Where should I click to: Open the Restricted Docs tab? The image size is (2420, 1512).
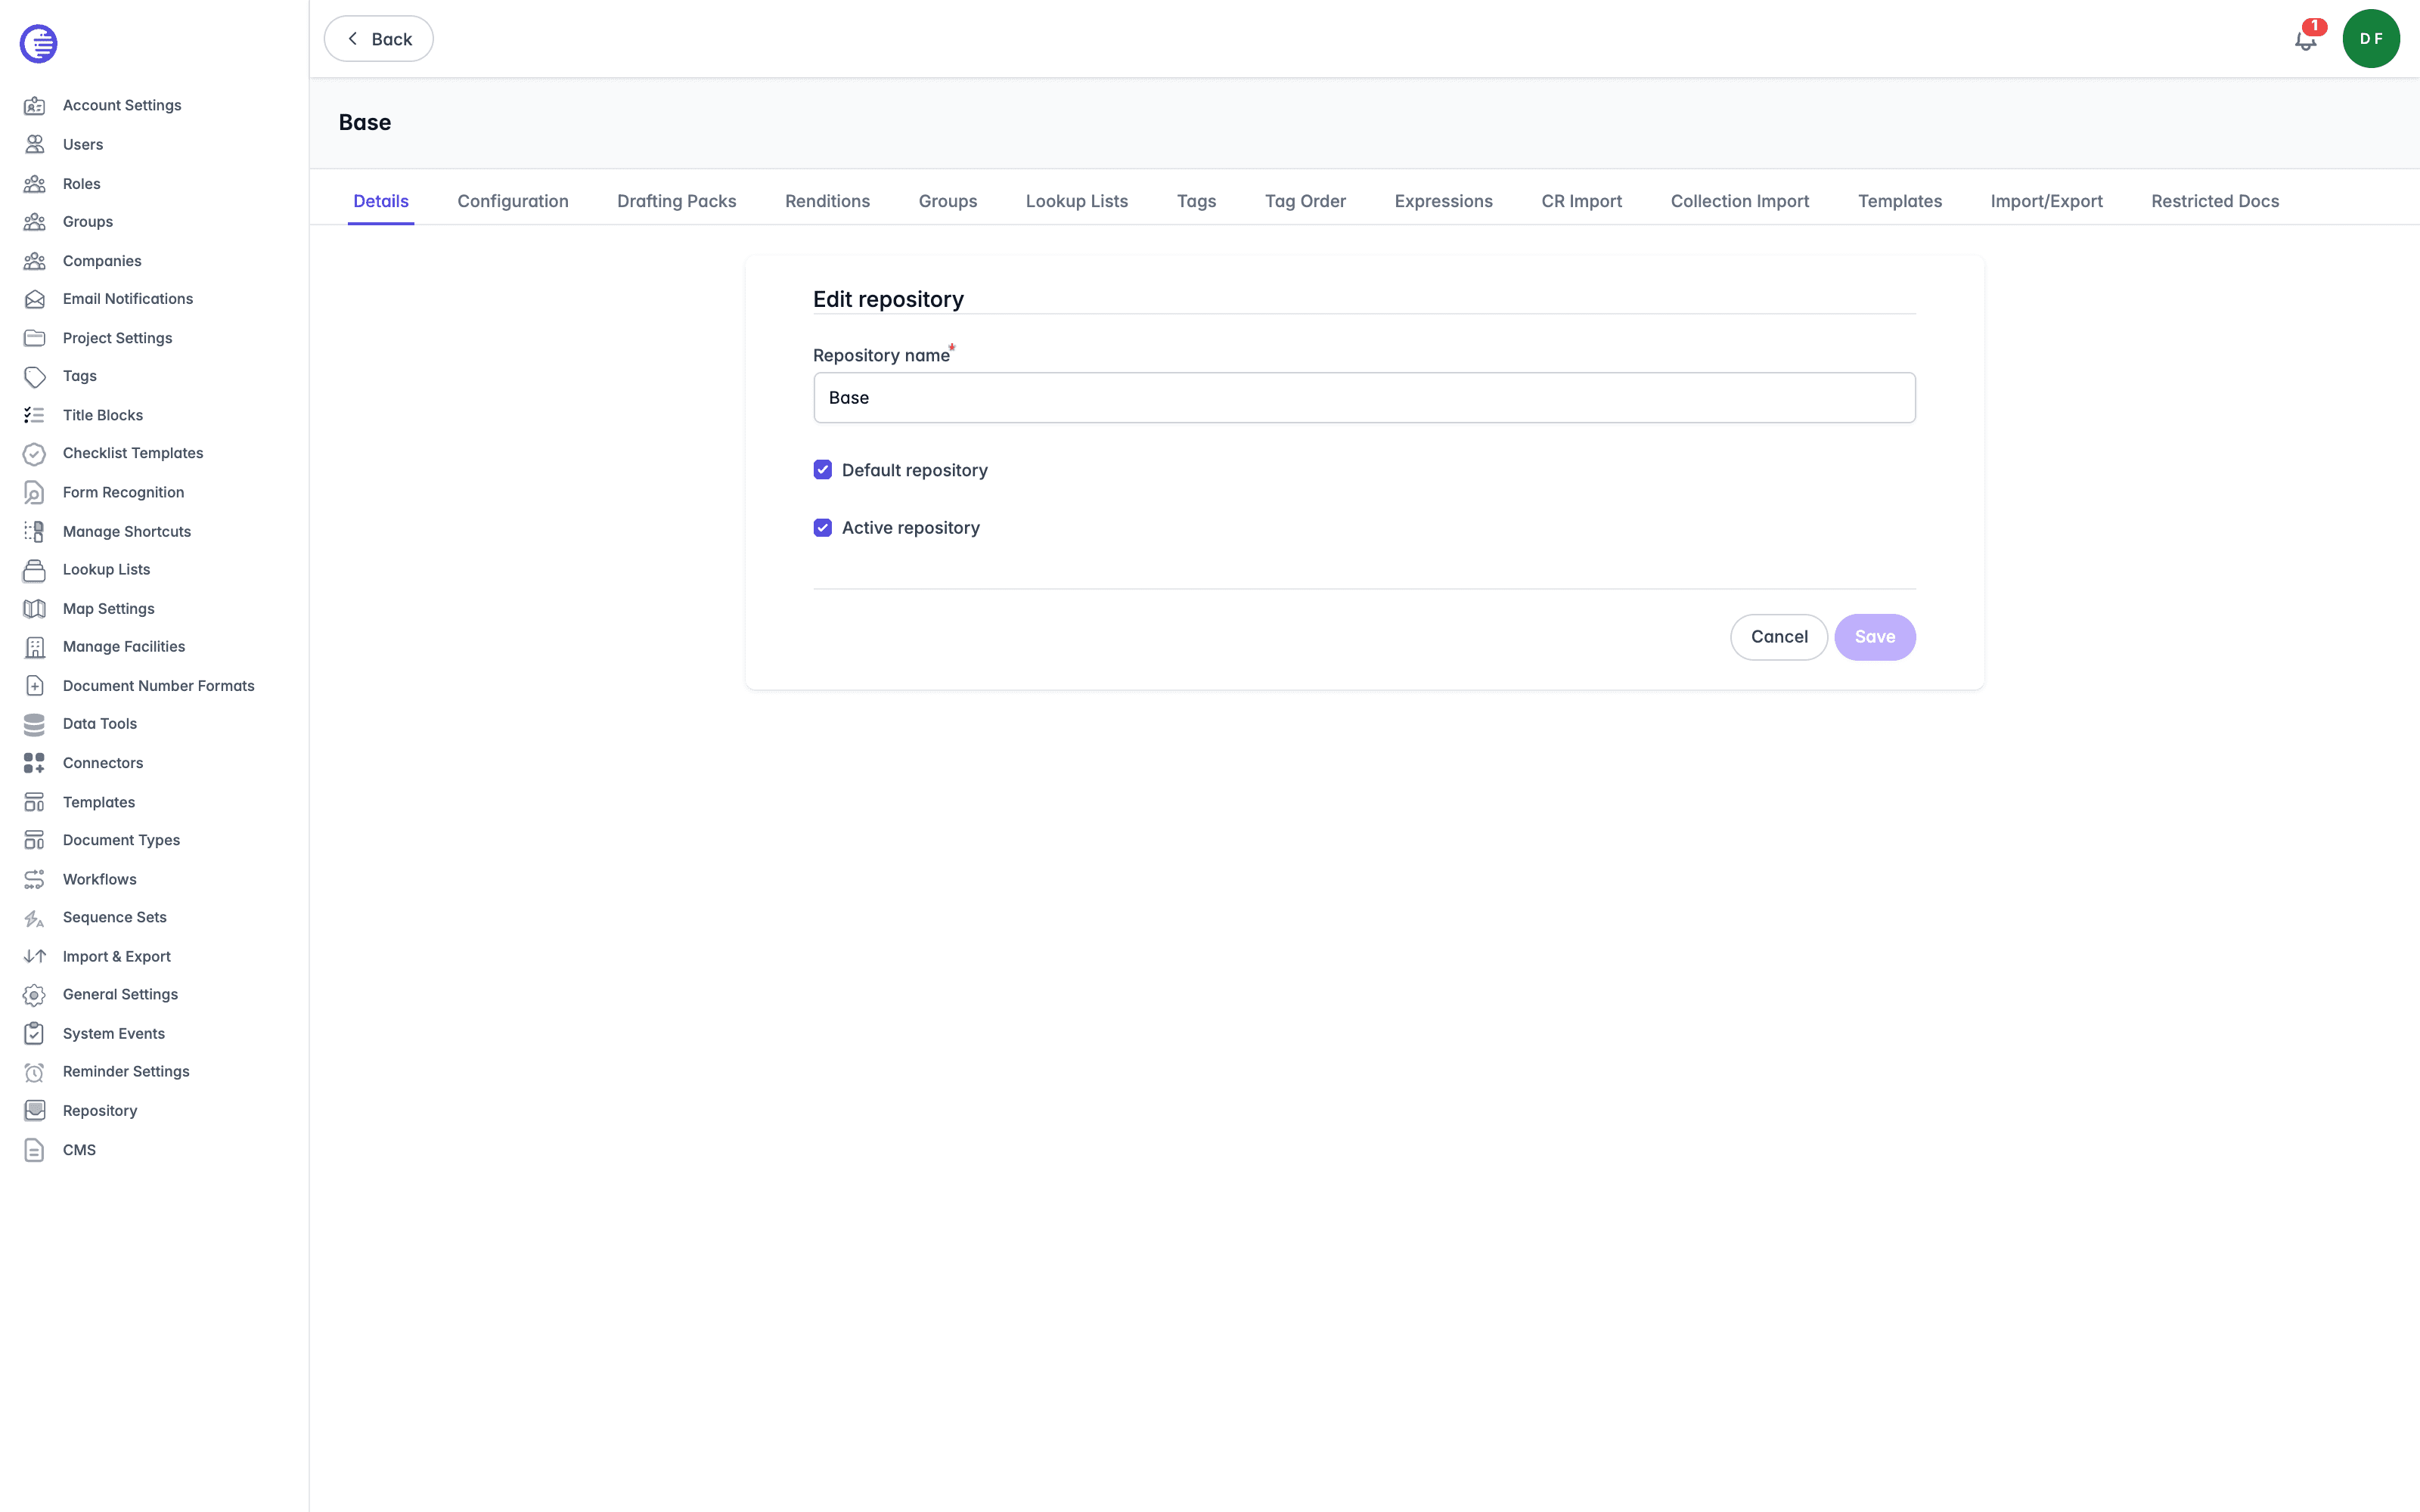pyautogui.click(x=2215, y=201)
